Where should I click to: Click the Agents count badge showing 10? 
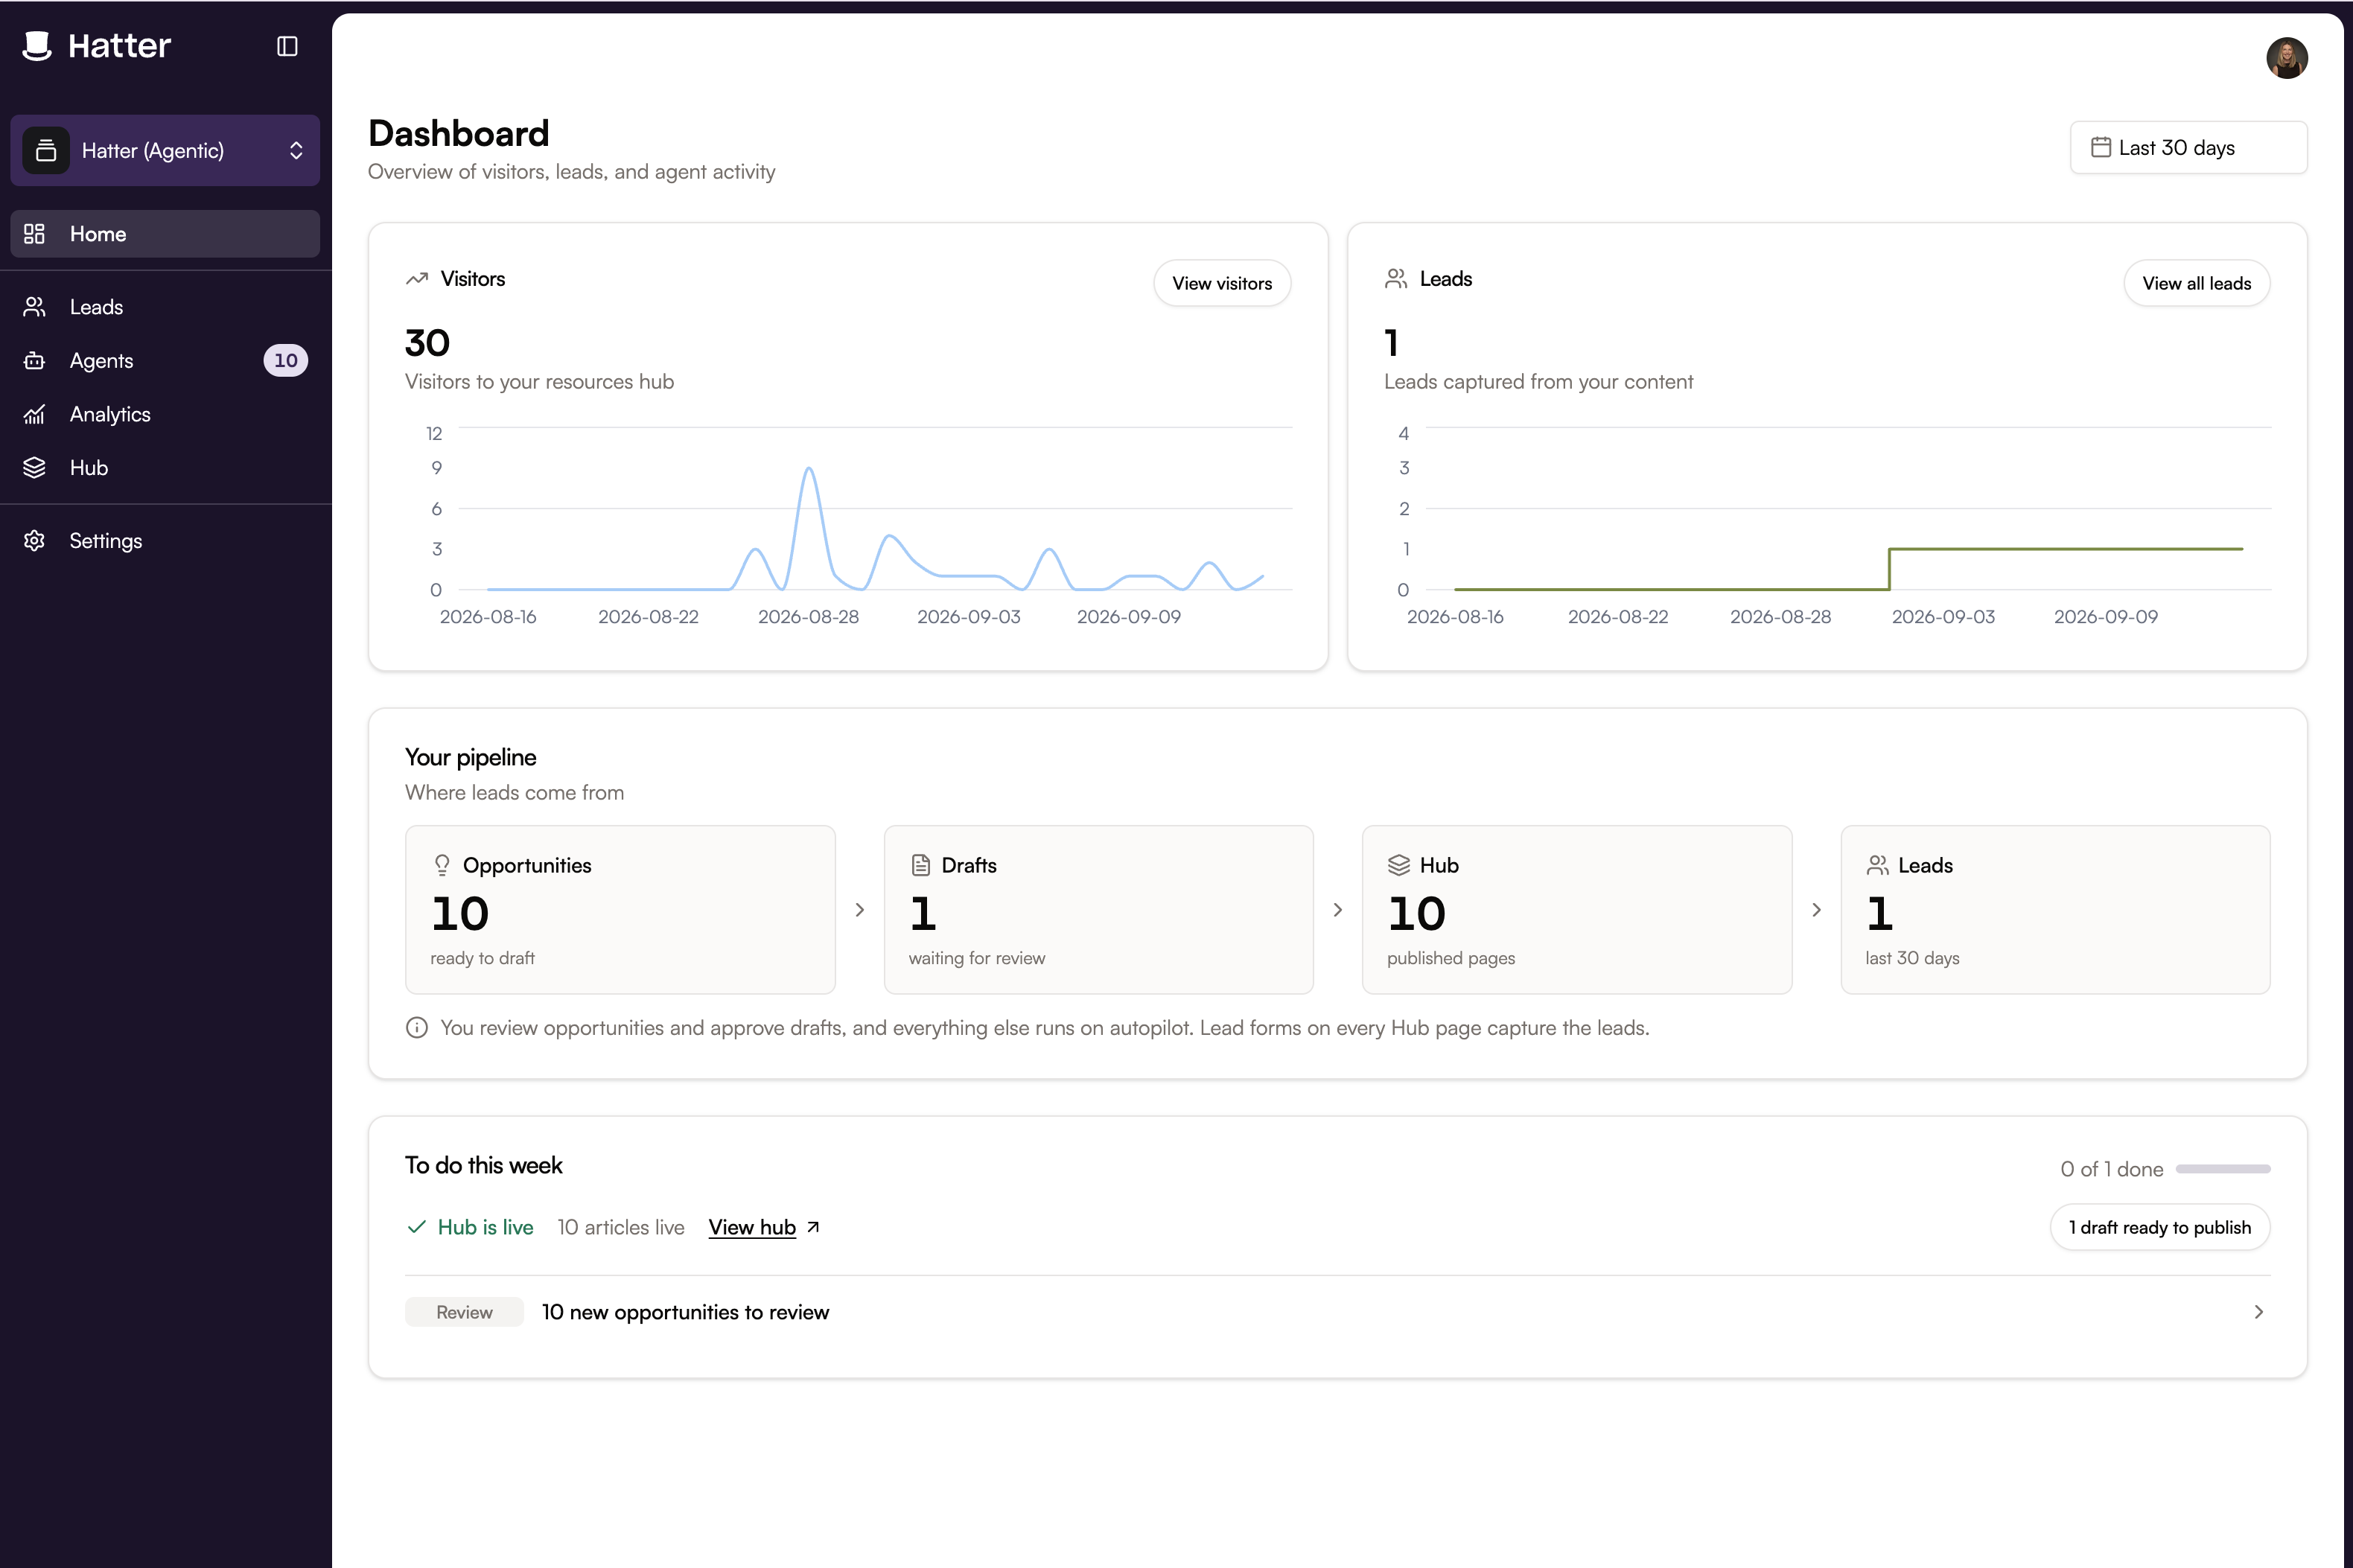[x=286, y=361]
